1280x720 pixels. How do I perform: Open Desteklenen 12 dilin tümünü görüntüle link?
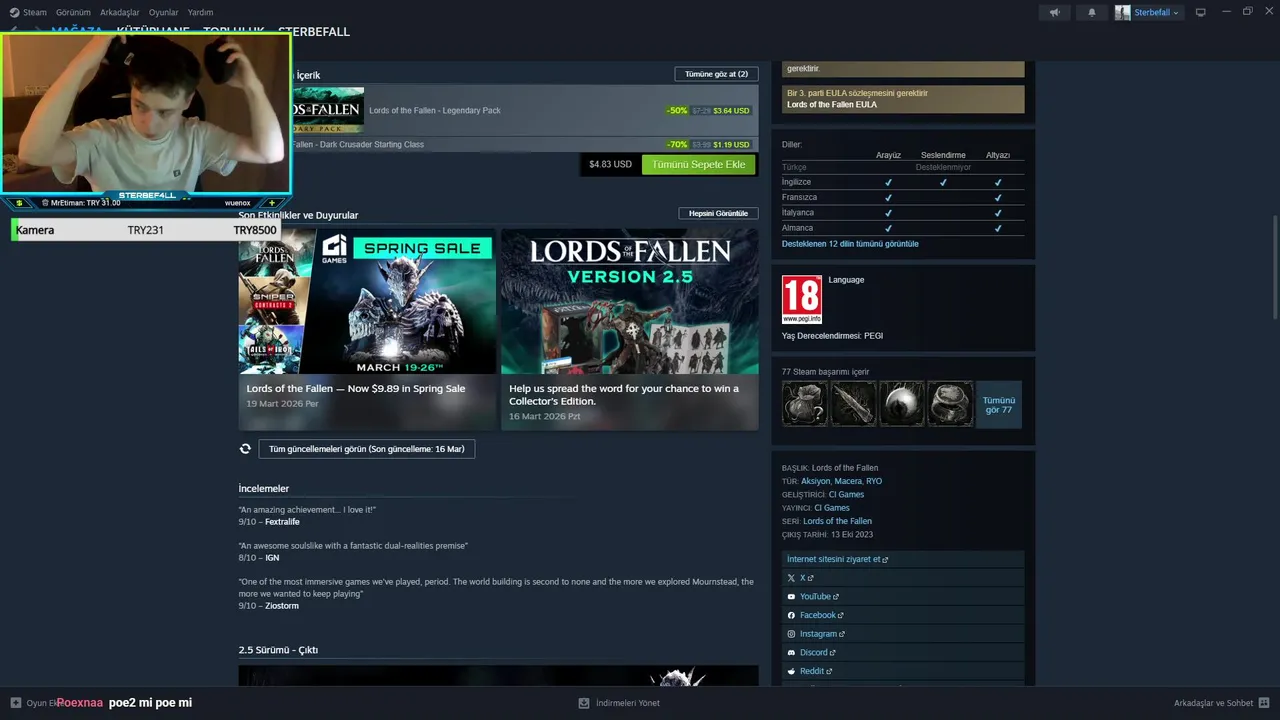click(850, 244)
